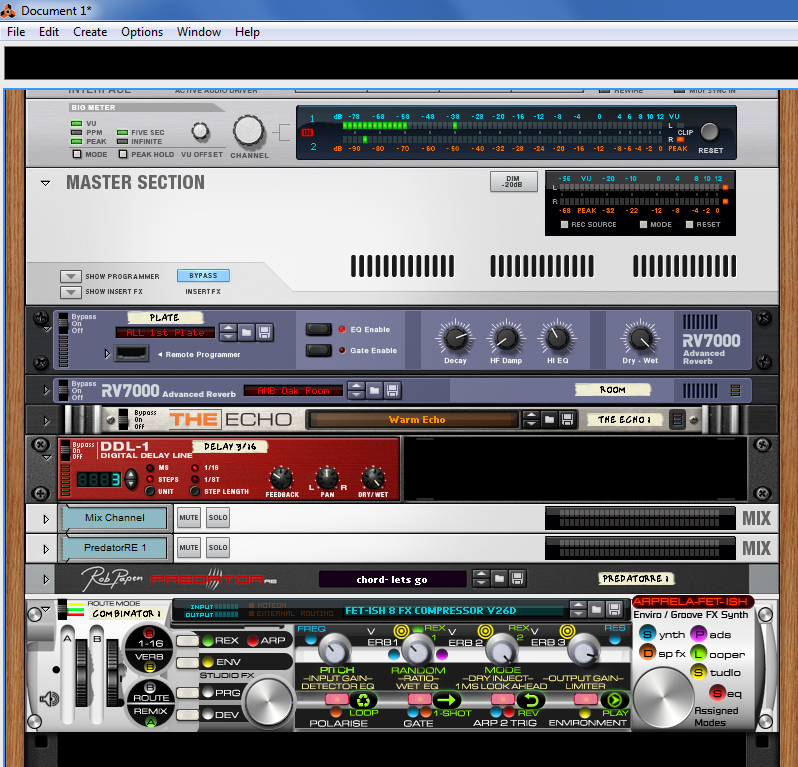
Task: Adjust the VU OFFSET knob
Action: 201,132
